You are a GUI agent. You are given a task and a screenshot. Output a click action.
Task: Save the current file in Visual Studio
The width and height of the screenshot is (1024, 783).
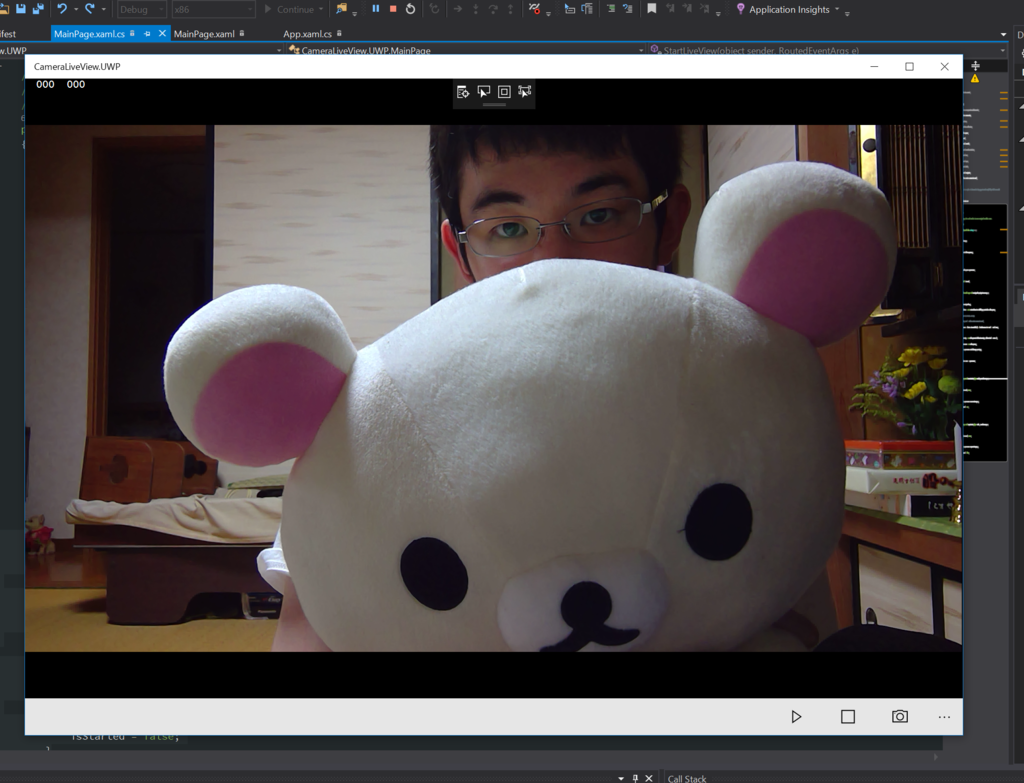point(21,8)
